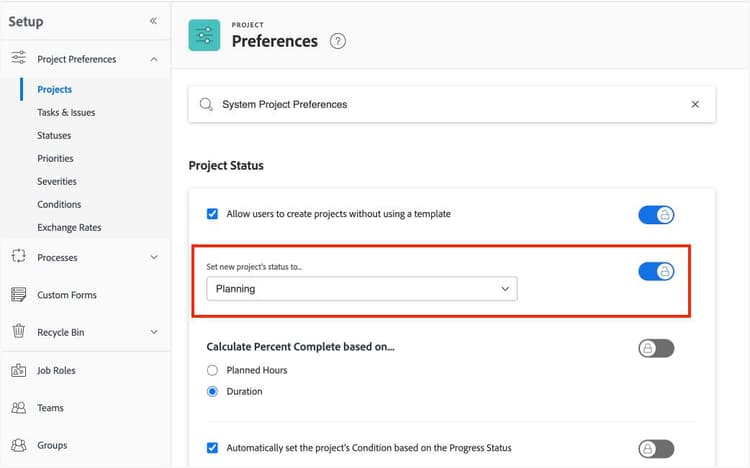
Task: Open the Preferences help question mark
Action: coord(338,41)
